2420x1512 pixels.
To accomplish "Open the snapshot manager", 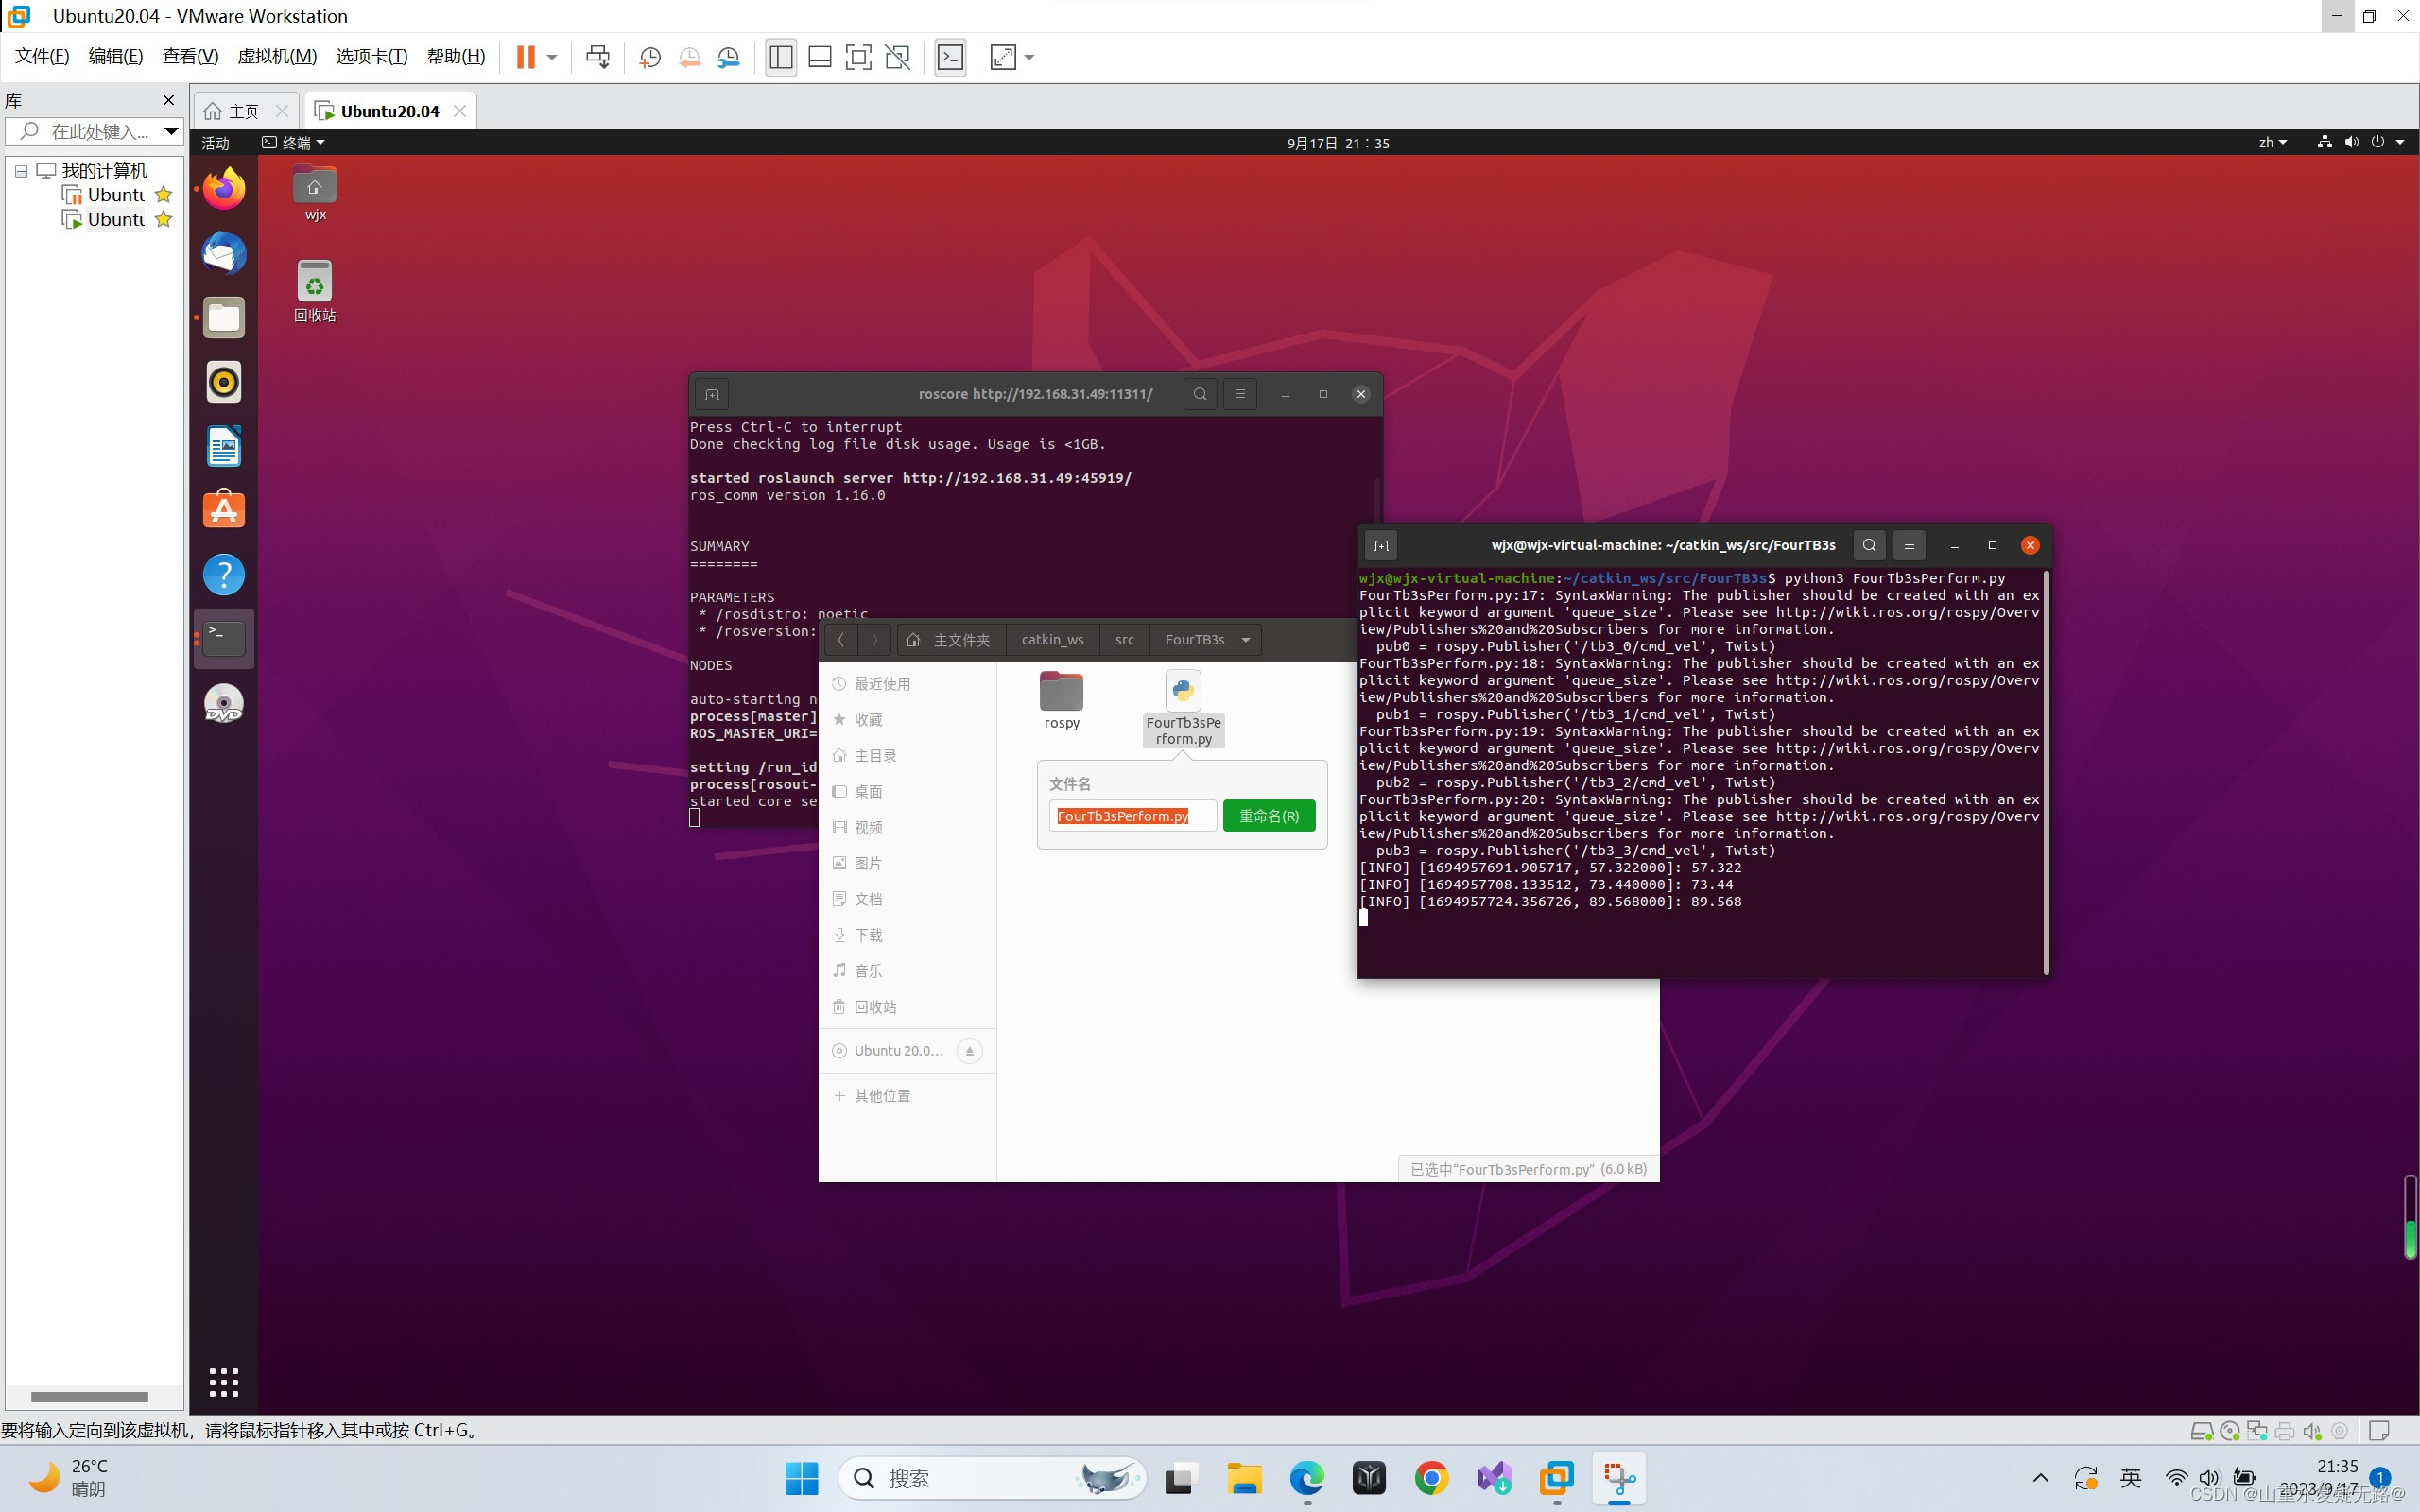I will point(729,57).
